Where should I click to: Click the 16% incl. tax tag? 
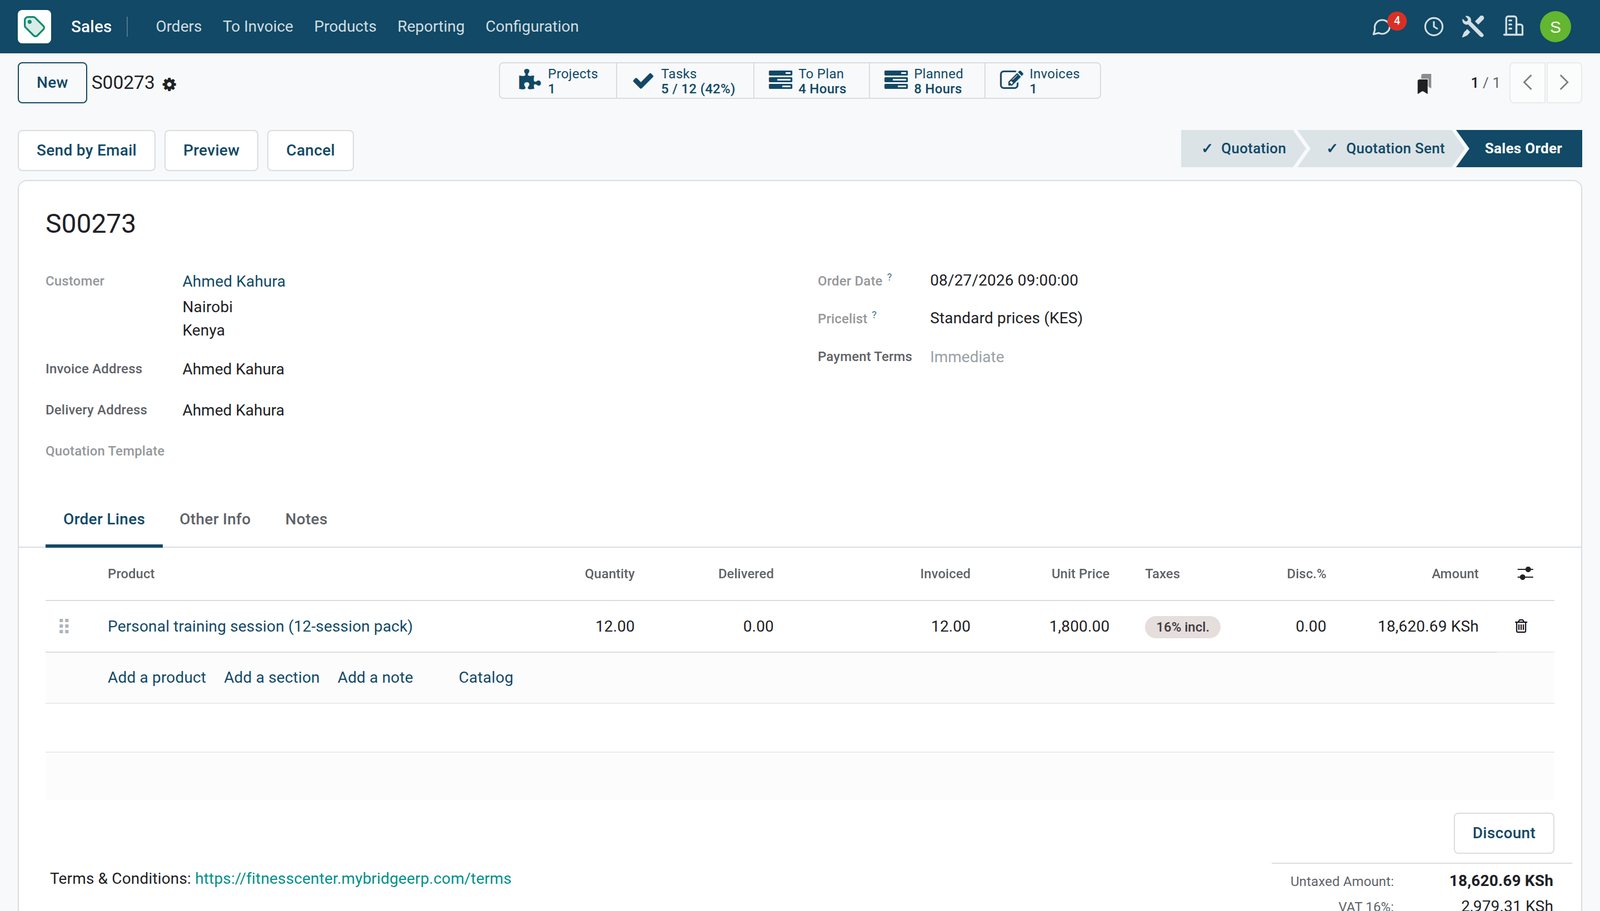pos(1182,627)
